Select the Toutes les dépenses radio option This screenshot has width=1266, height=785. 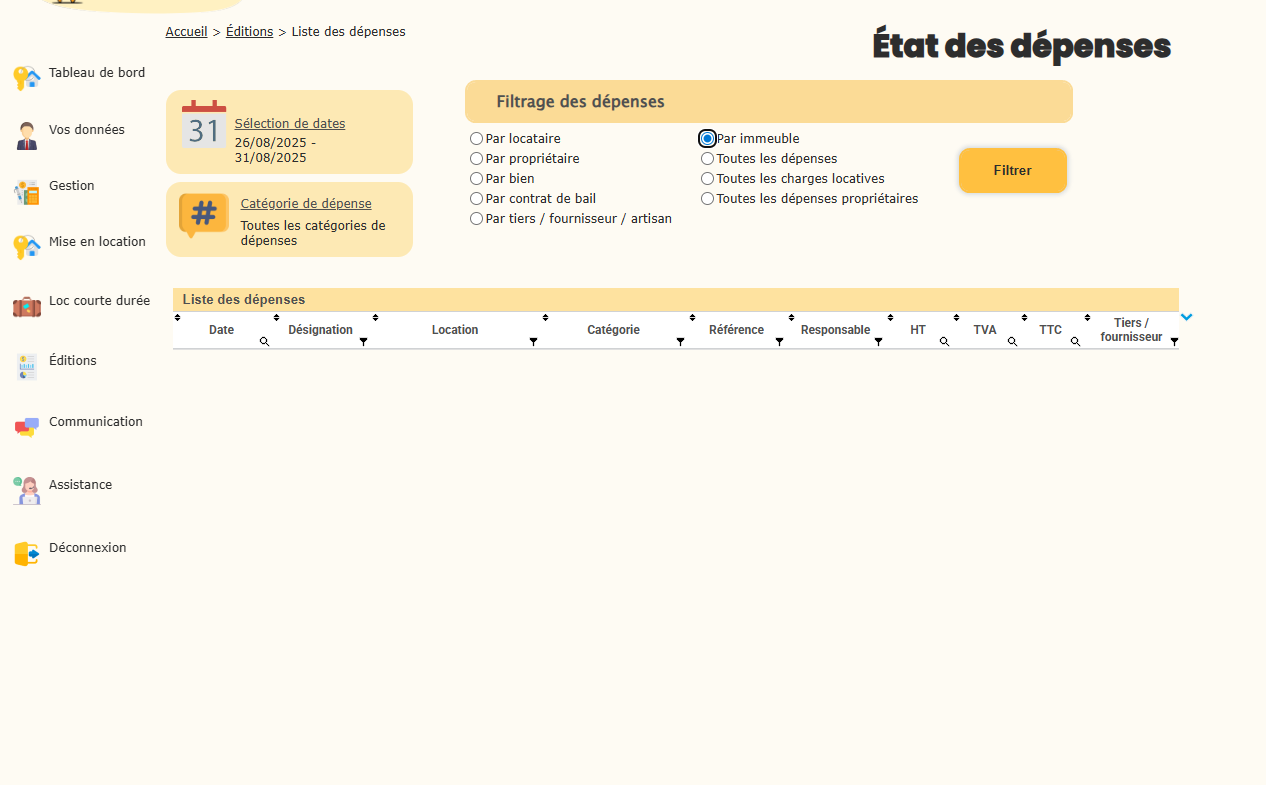coord(708,159)
